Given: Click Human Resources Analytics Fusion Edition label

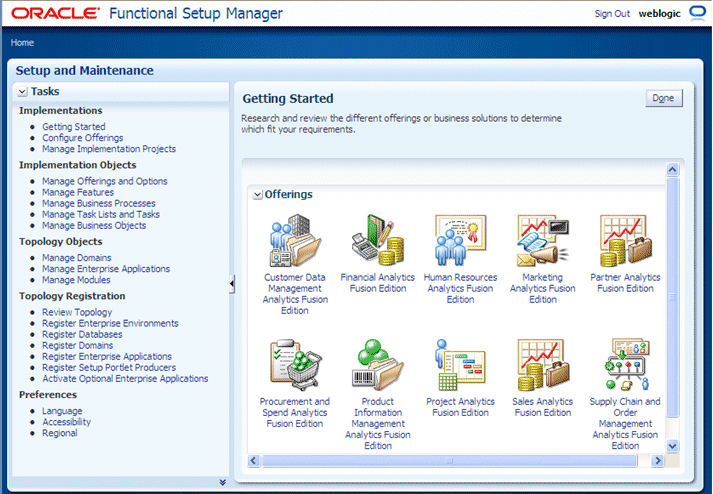Looking at the screenshot, I should [460, 288].
